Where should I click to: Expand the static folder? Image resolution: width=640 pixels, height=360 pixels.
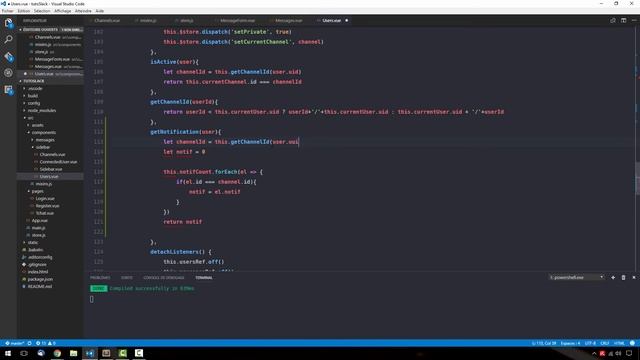click(33, 242)
